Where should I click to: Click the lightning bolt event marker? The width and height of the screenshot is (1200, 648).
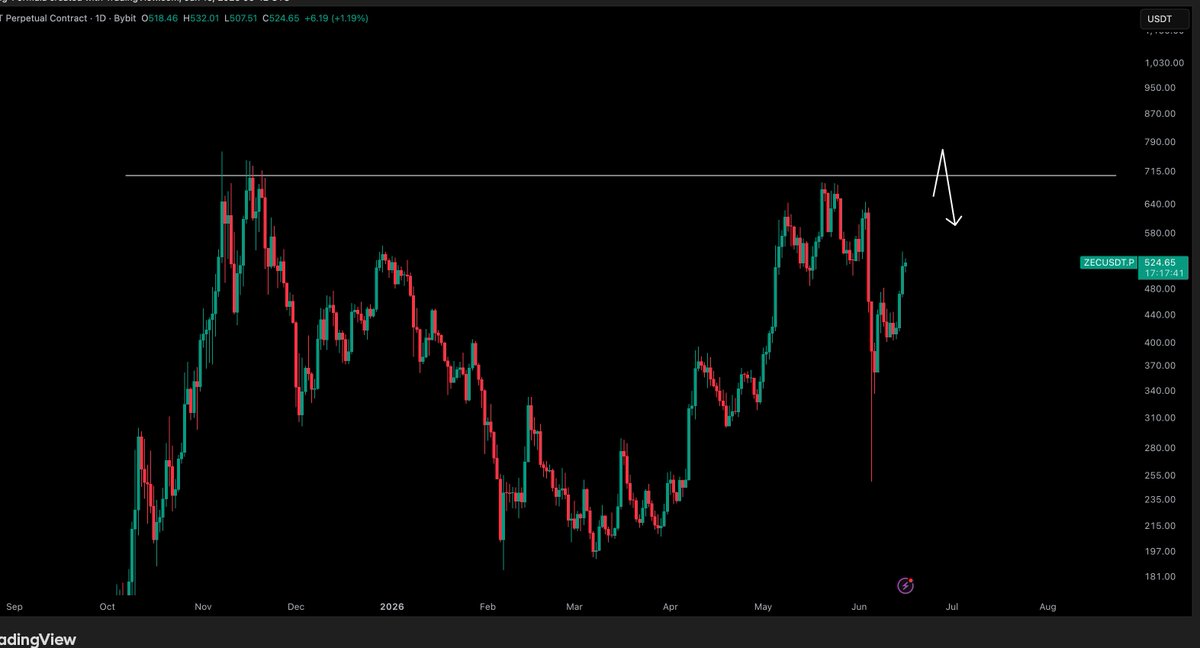pyautogui.click(x=905, y=585)
